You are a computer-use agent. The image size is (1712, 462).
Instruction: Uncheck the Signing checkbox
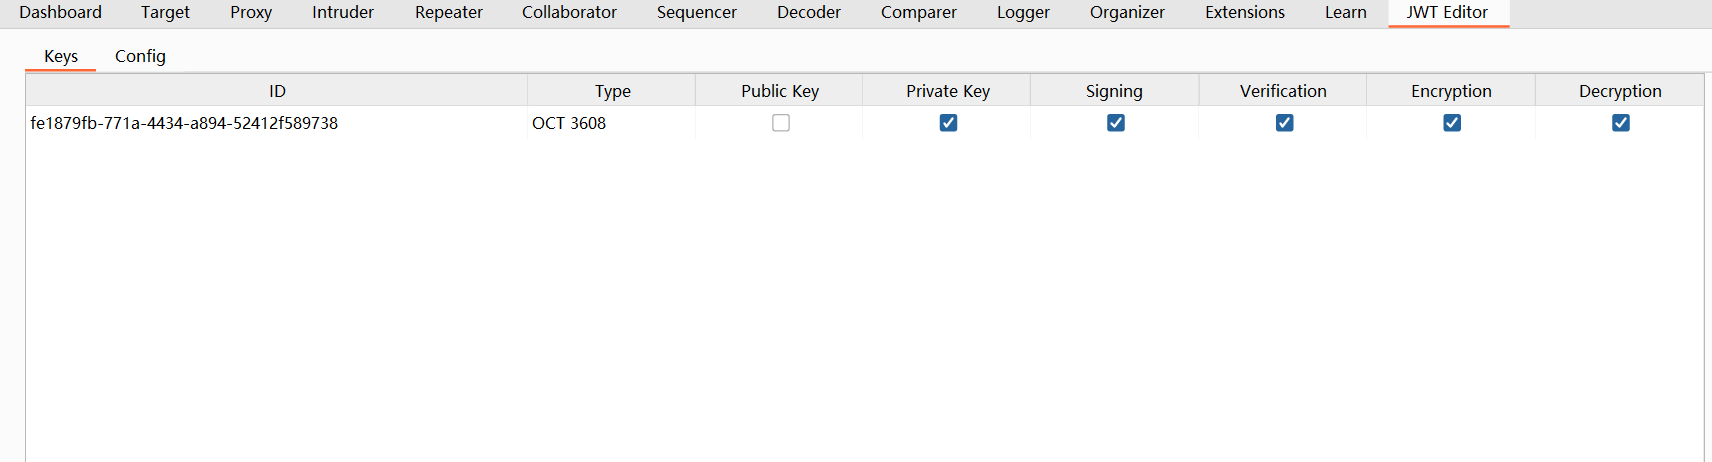1116,123
